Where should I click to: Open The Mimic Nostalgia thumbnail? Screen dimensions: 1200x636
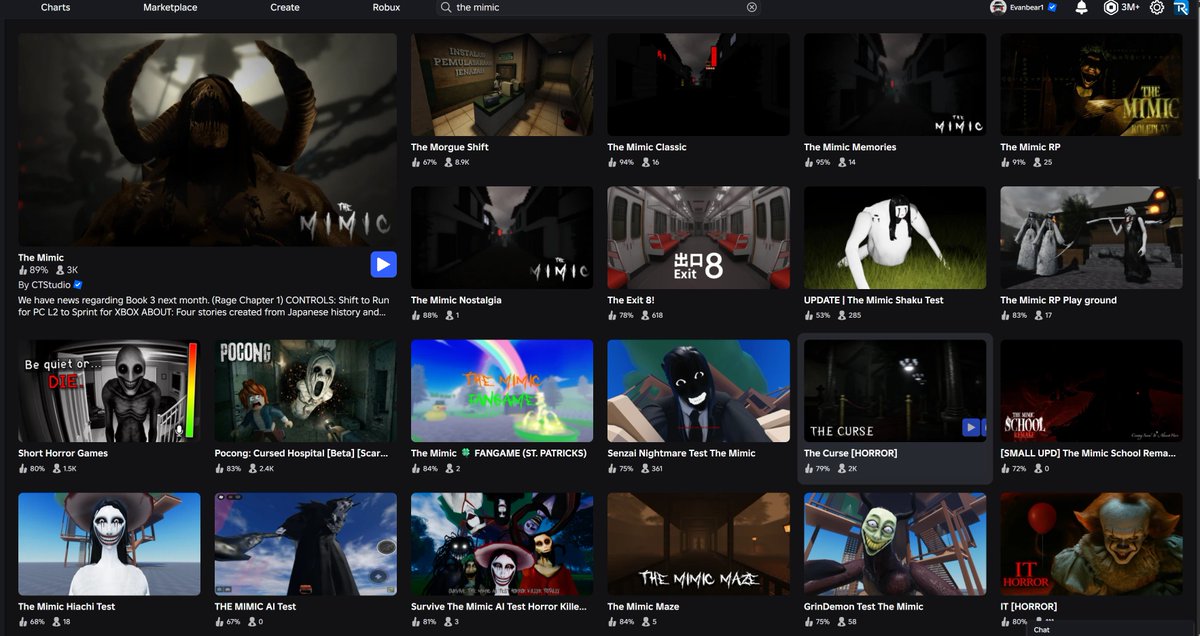tap(502, 238)
